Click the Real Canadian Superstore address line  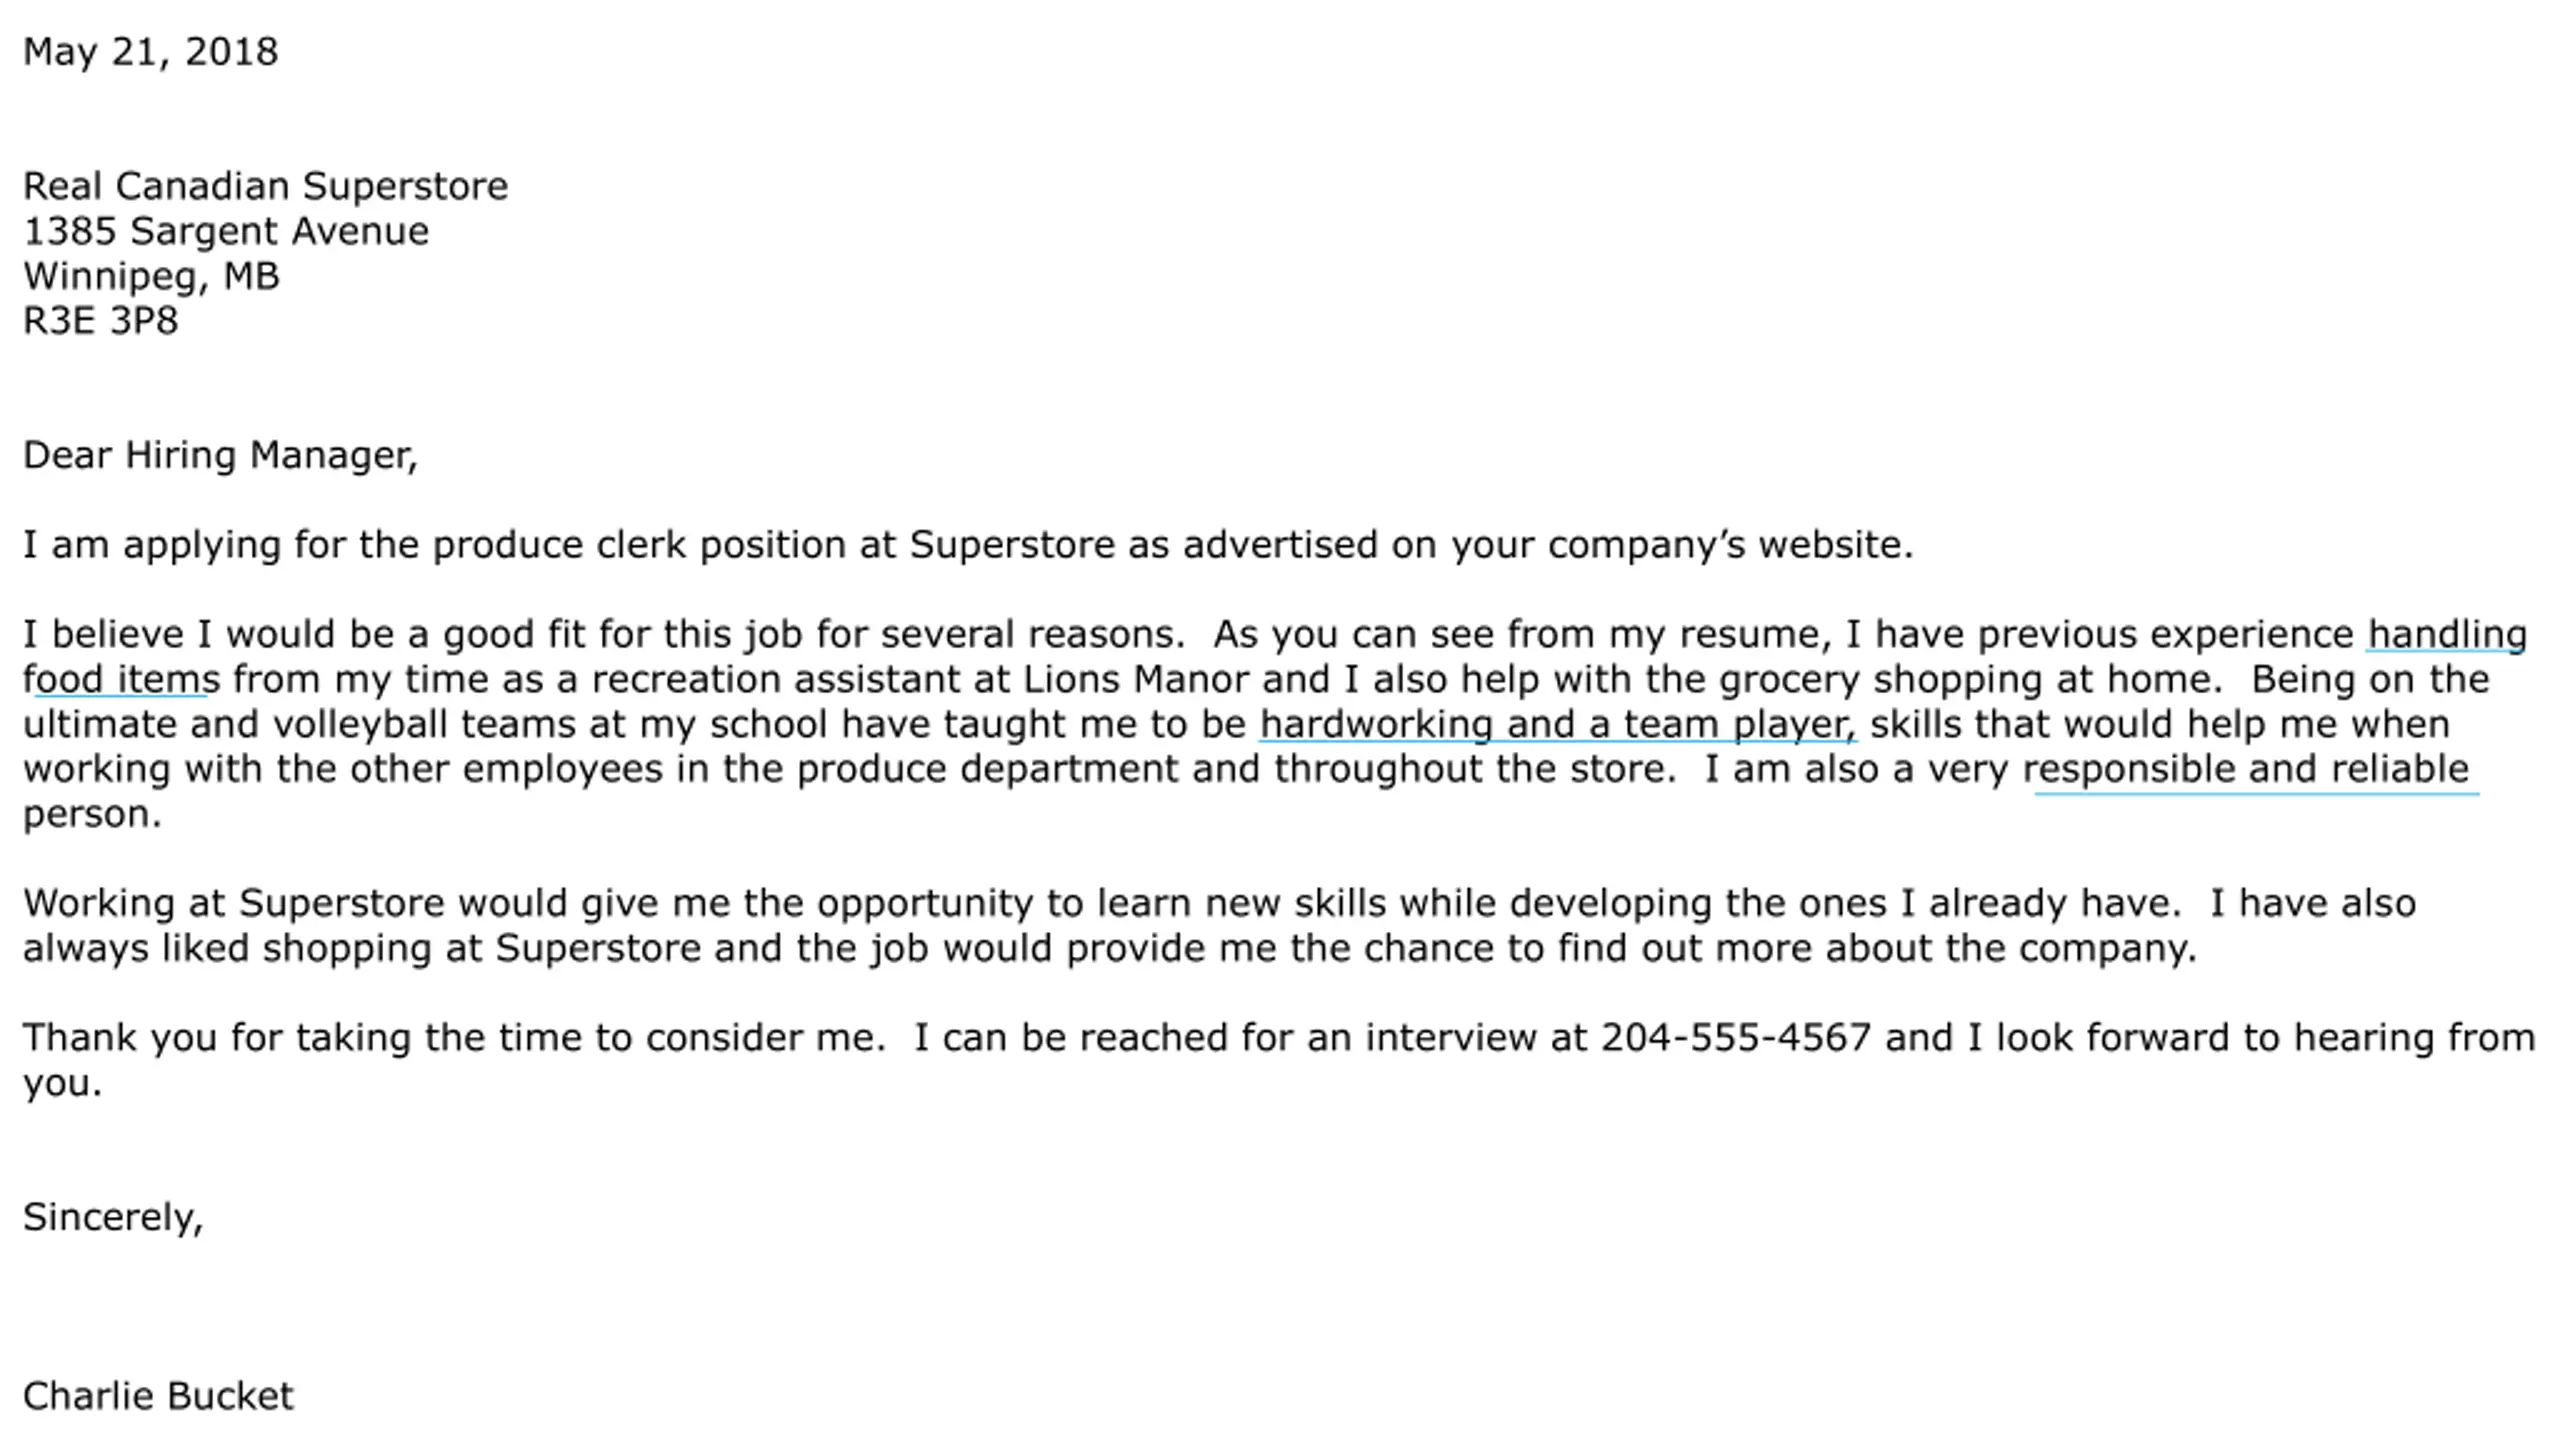pyautogui.click(x=265, y=186)
